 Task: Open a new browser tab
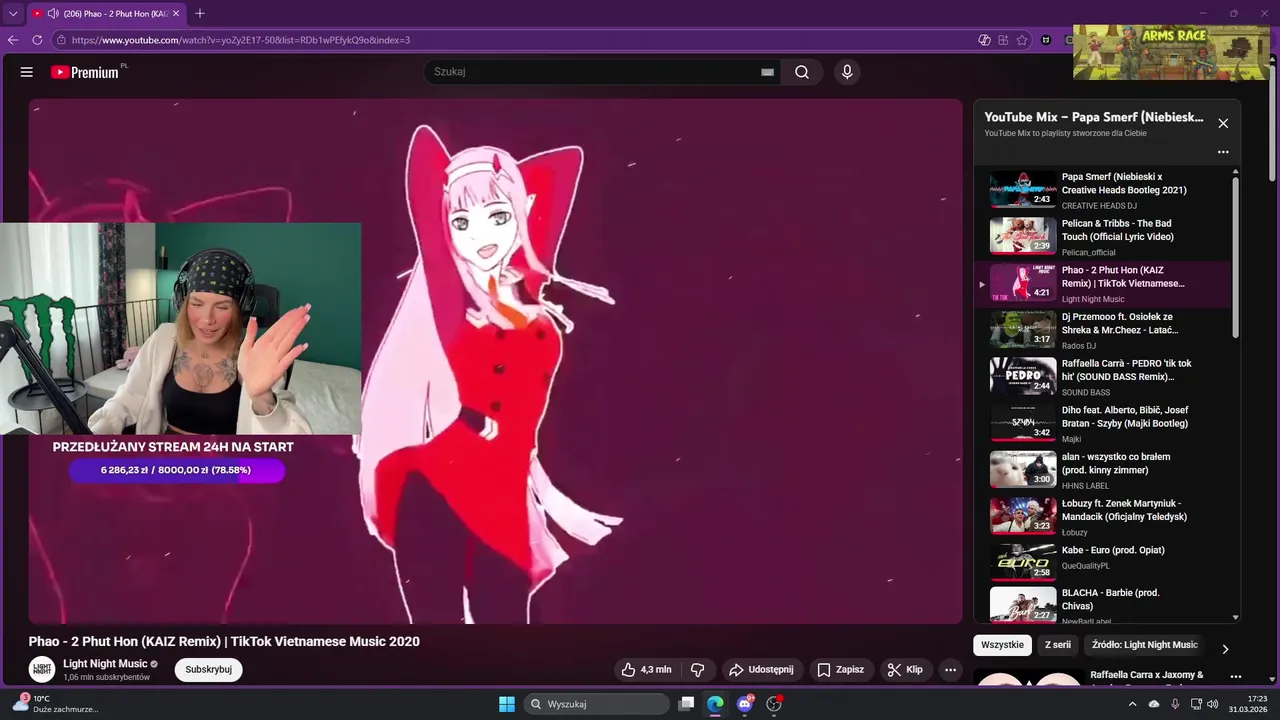[x=200, y=14]
